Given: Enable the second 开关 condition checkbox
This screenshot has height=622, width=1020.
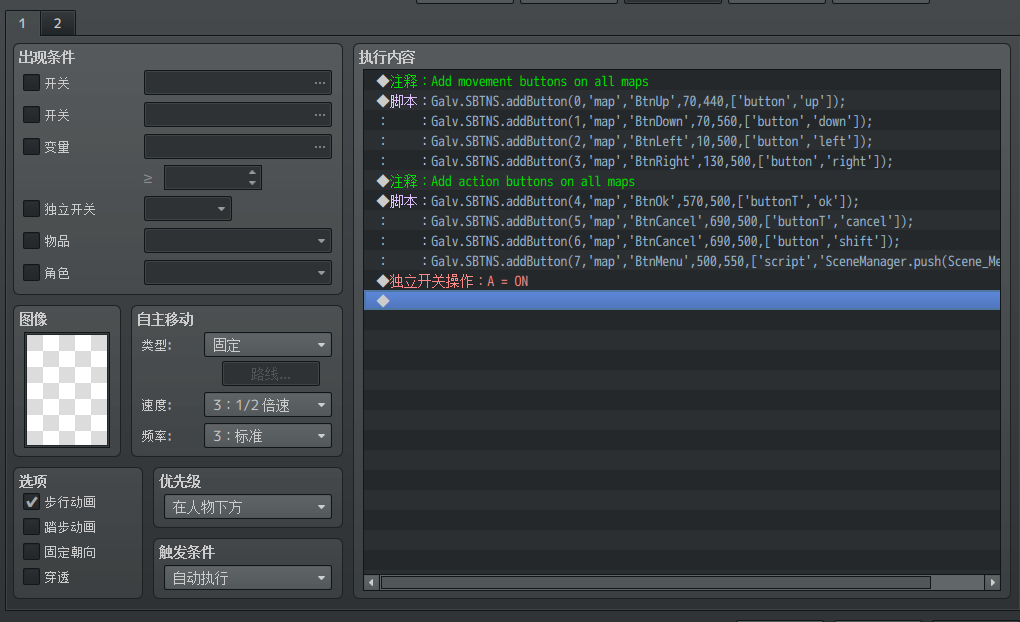Looking at the screenshot, I should pyautogui.click(x=31, y=115).
